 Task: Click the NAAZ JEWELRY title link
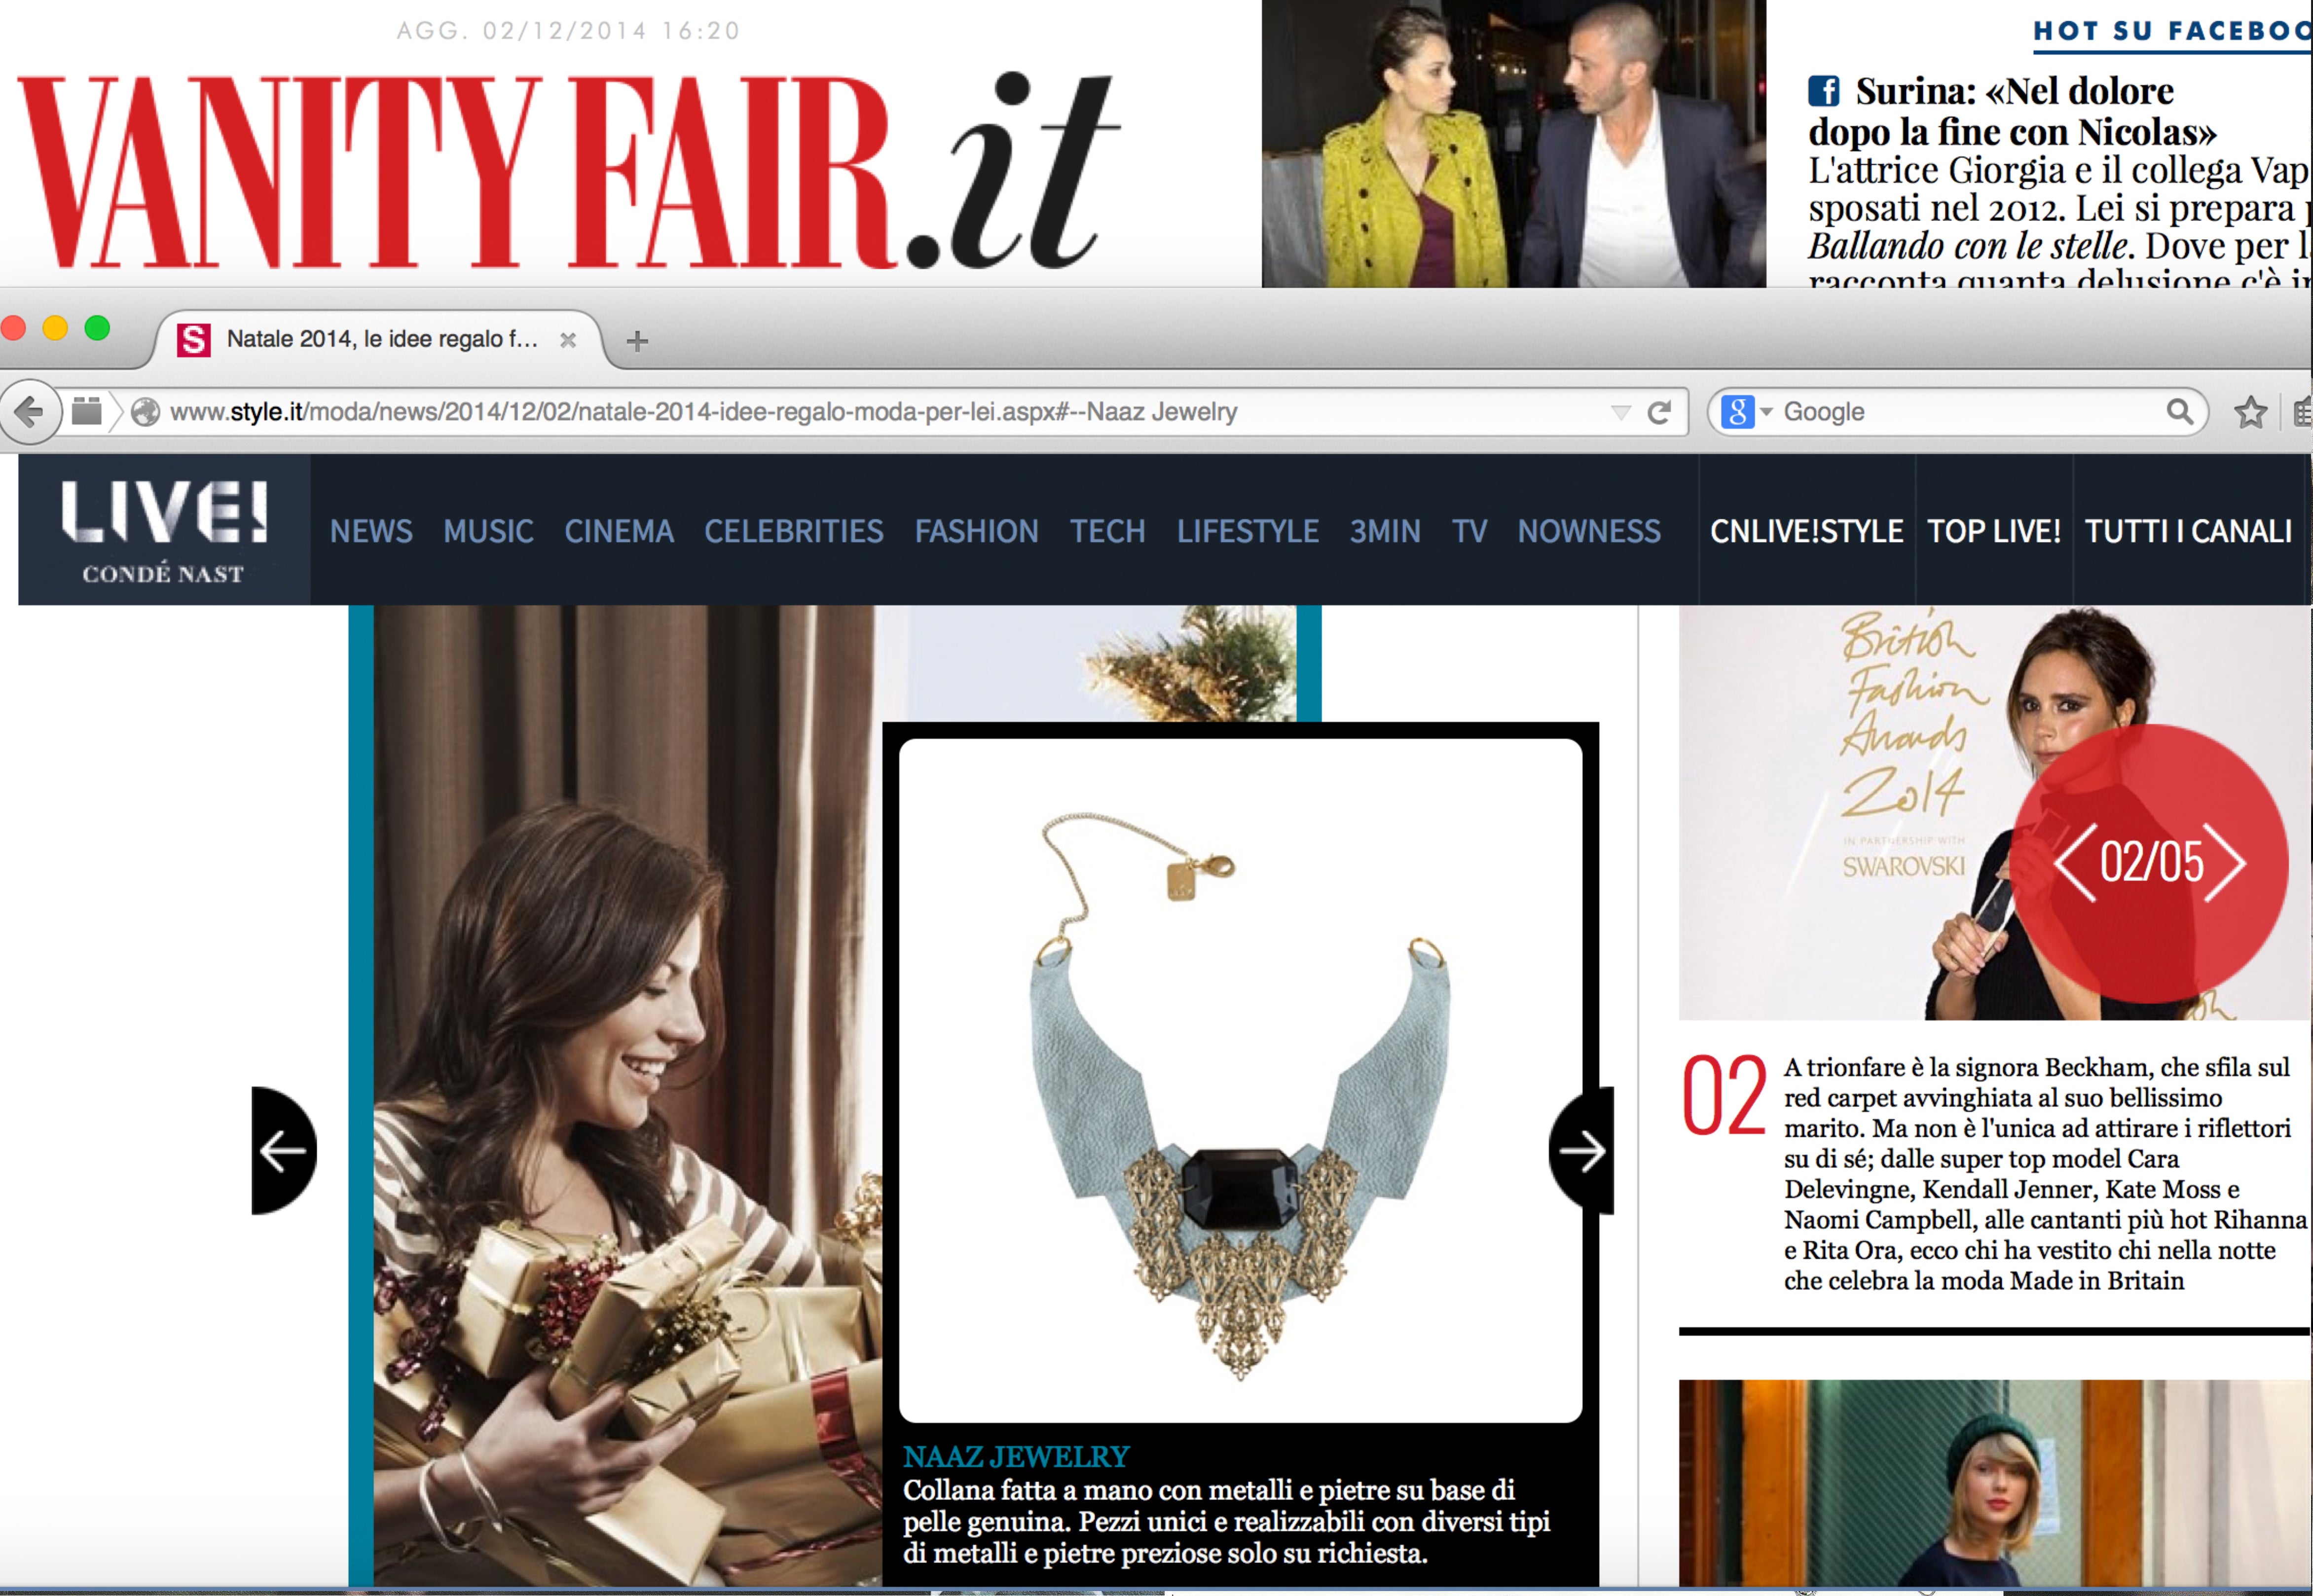click(x=1016, y=1456)
